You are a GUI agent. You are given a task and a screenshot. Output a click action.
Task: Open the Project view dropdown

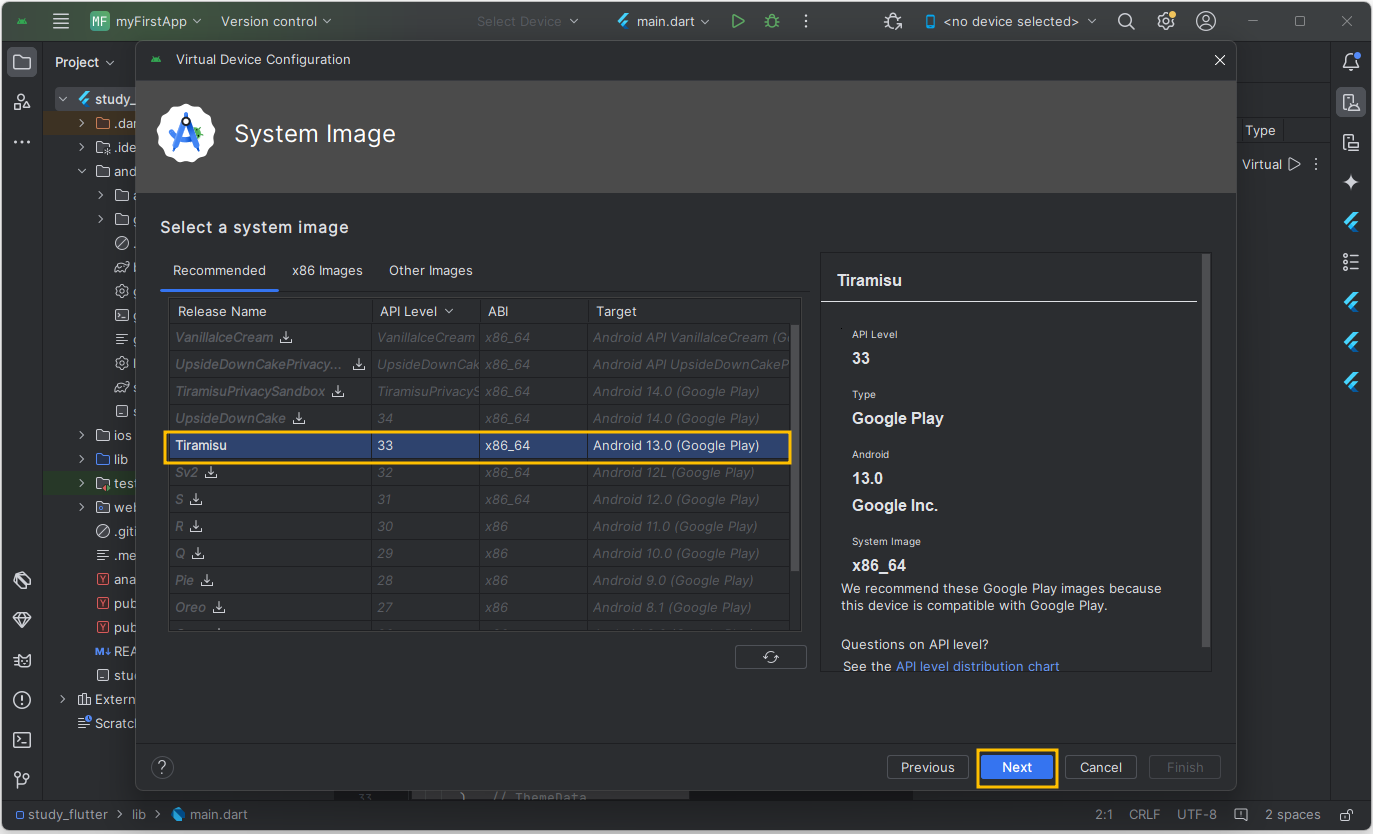point(84,62)
